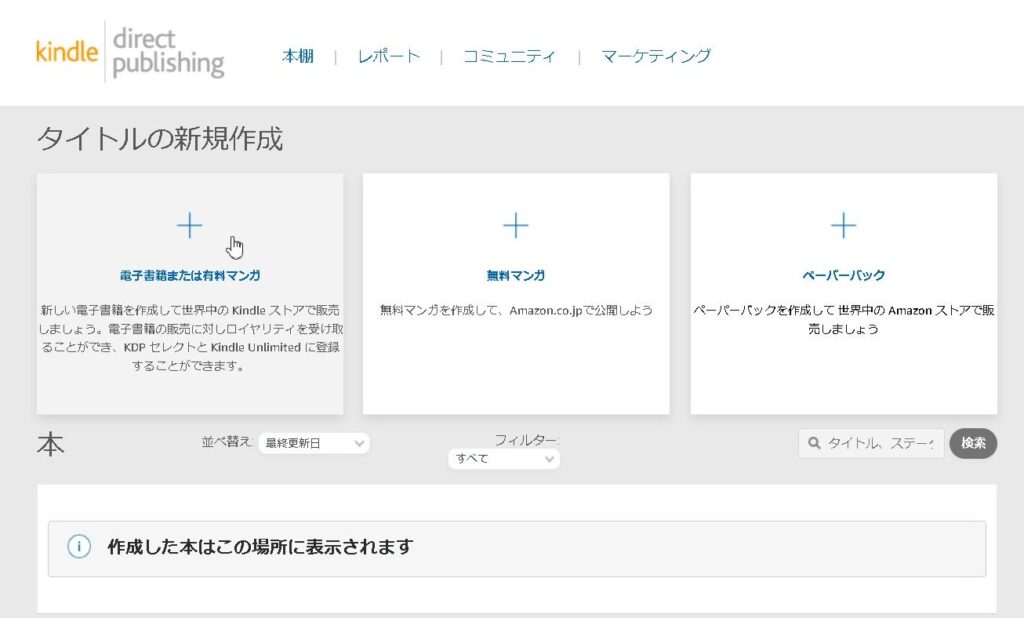Focus the タイトル search input field
This screenshot has height=618, width=1024.
880,443
